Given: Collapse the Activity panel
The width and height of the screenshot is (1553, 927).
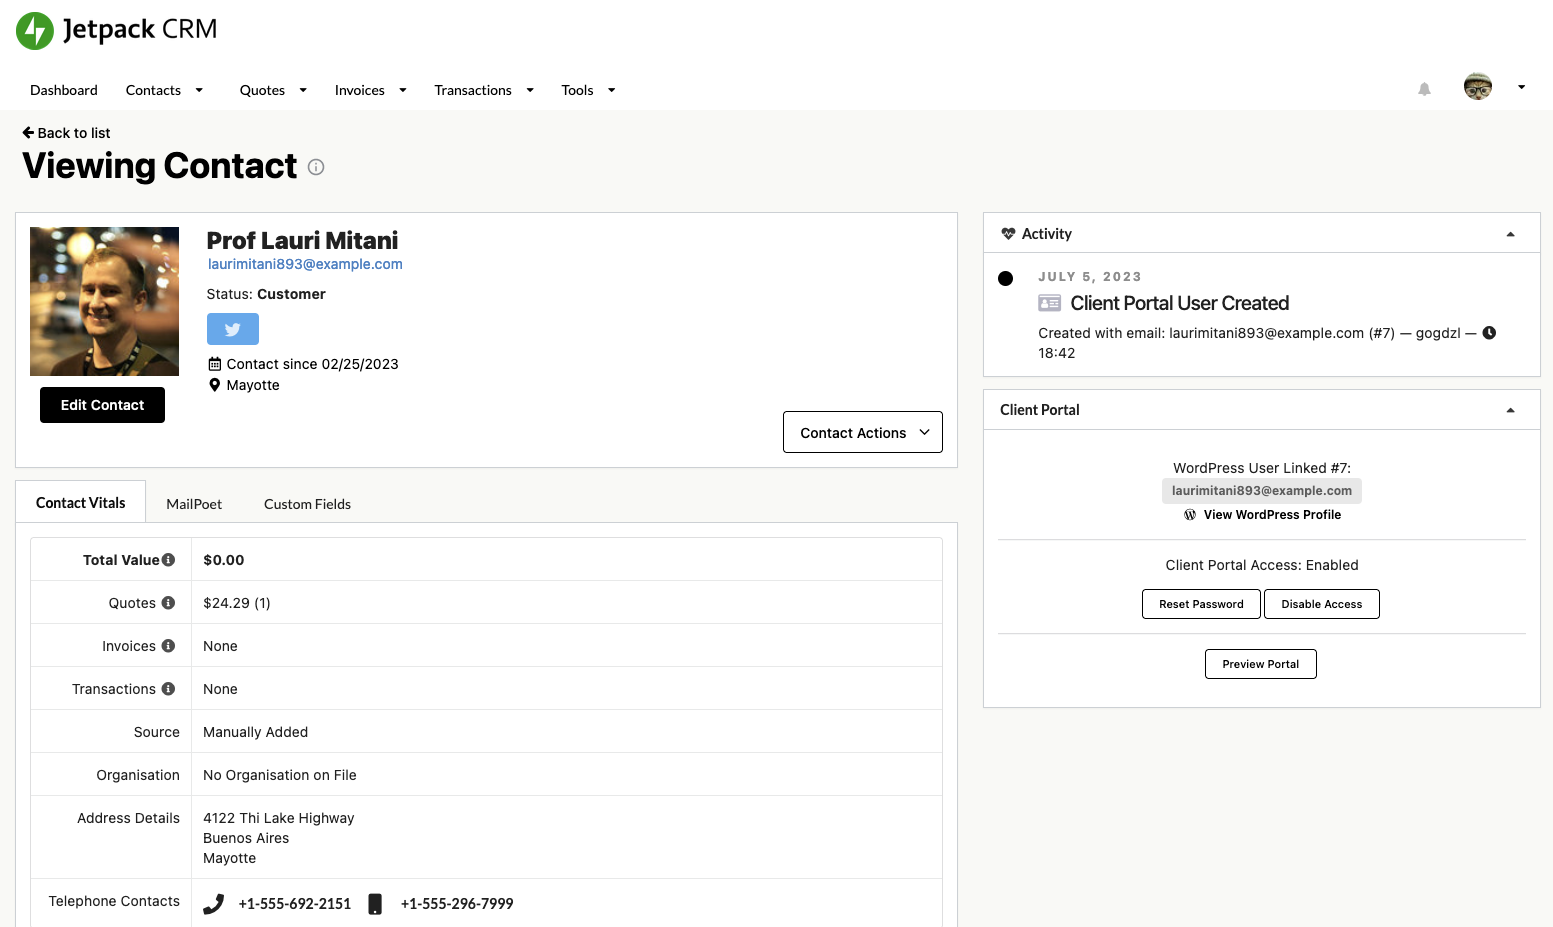Looking at the screenshot, I should (1510, 232).
